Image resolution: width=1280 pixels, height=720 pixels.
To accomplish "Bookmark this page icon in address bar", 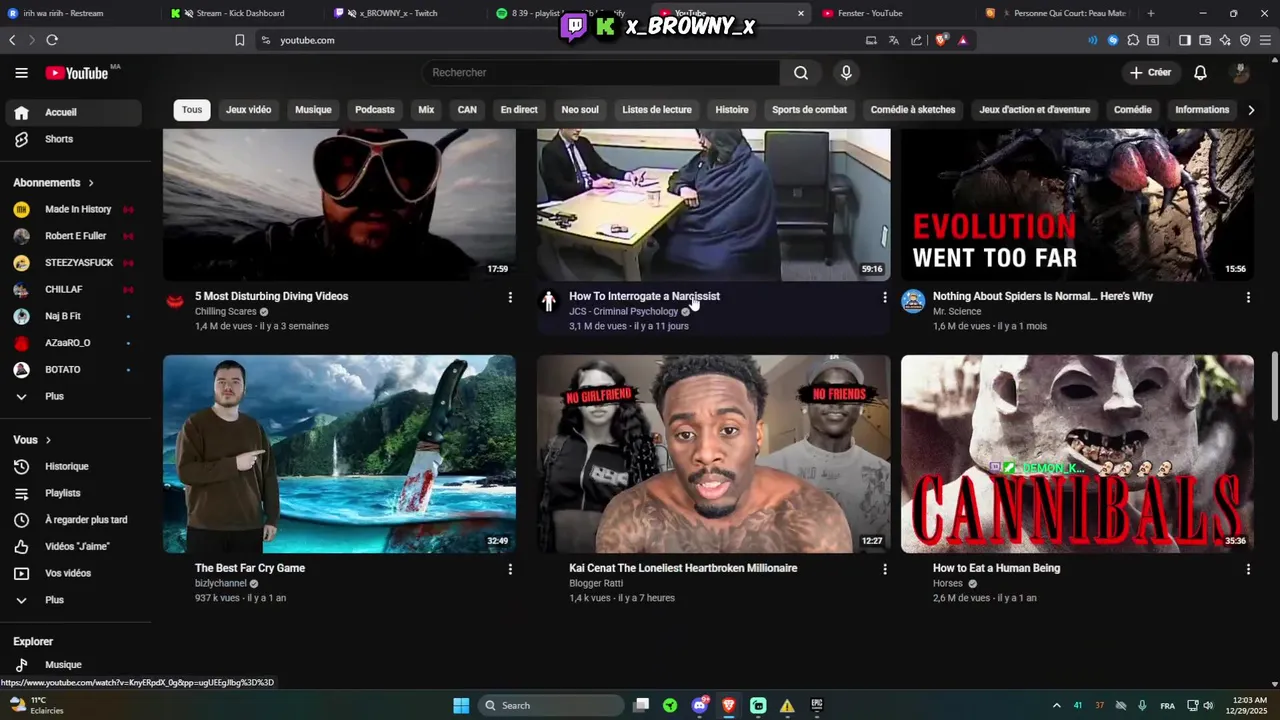I will [x=239, y=40].
